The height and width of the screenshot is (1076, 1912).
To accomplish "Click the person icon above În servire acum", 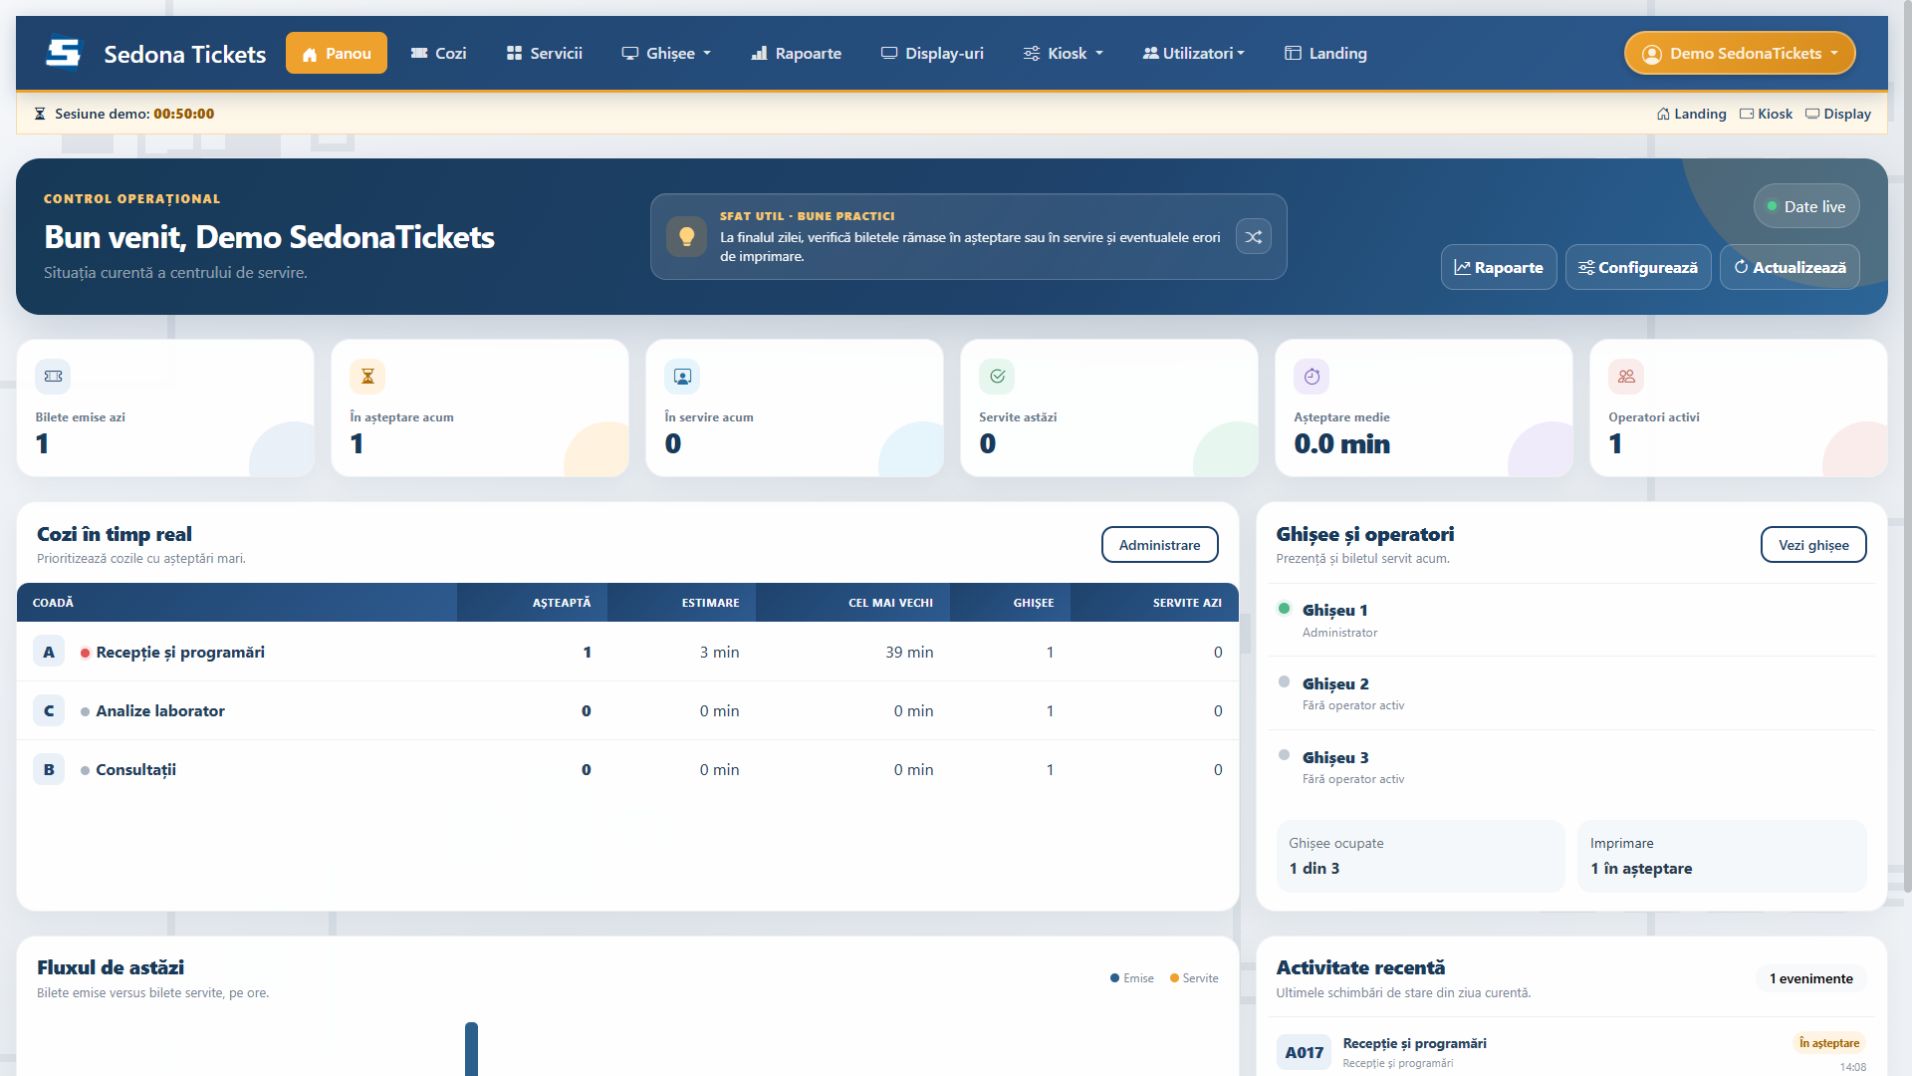I will pyautogui.click(x=682, y=376).
